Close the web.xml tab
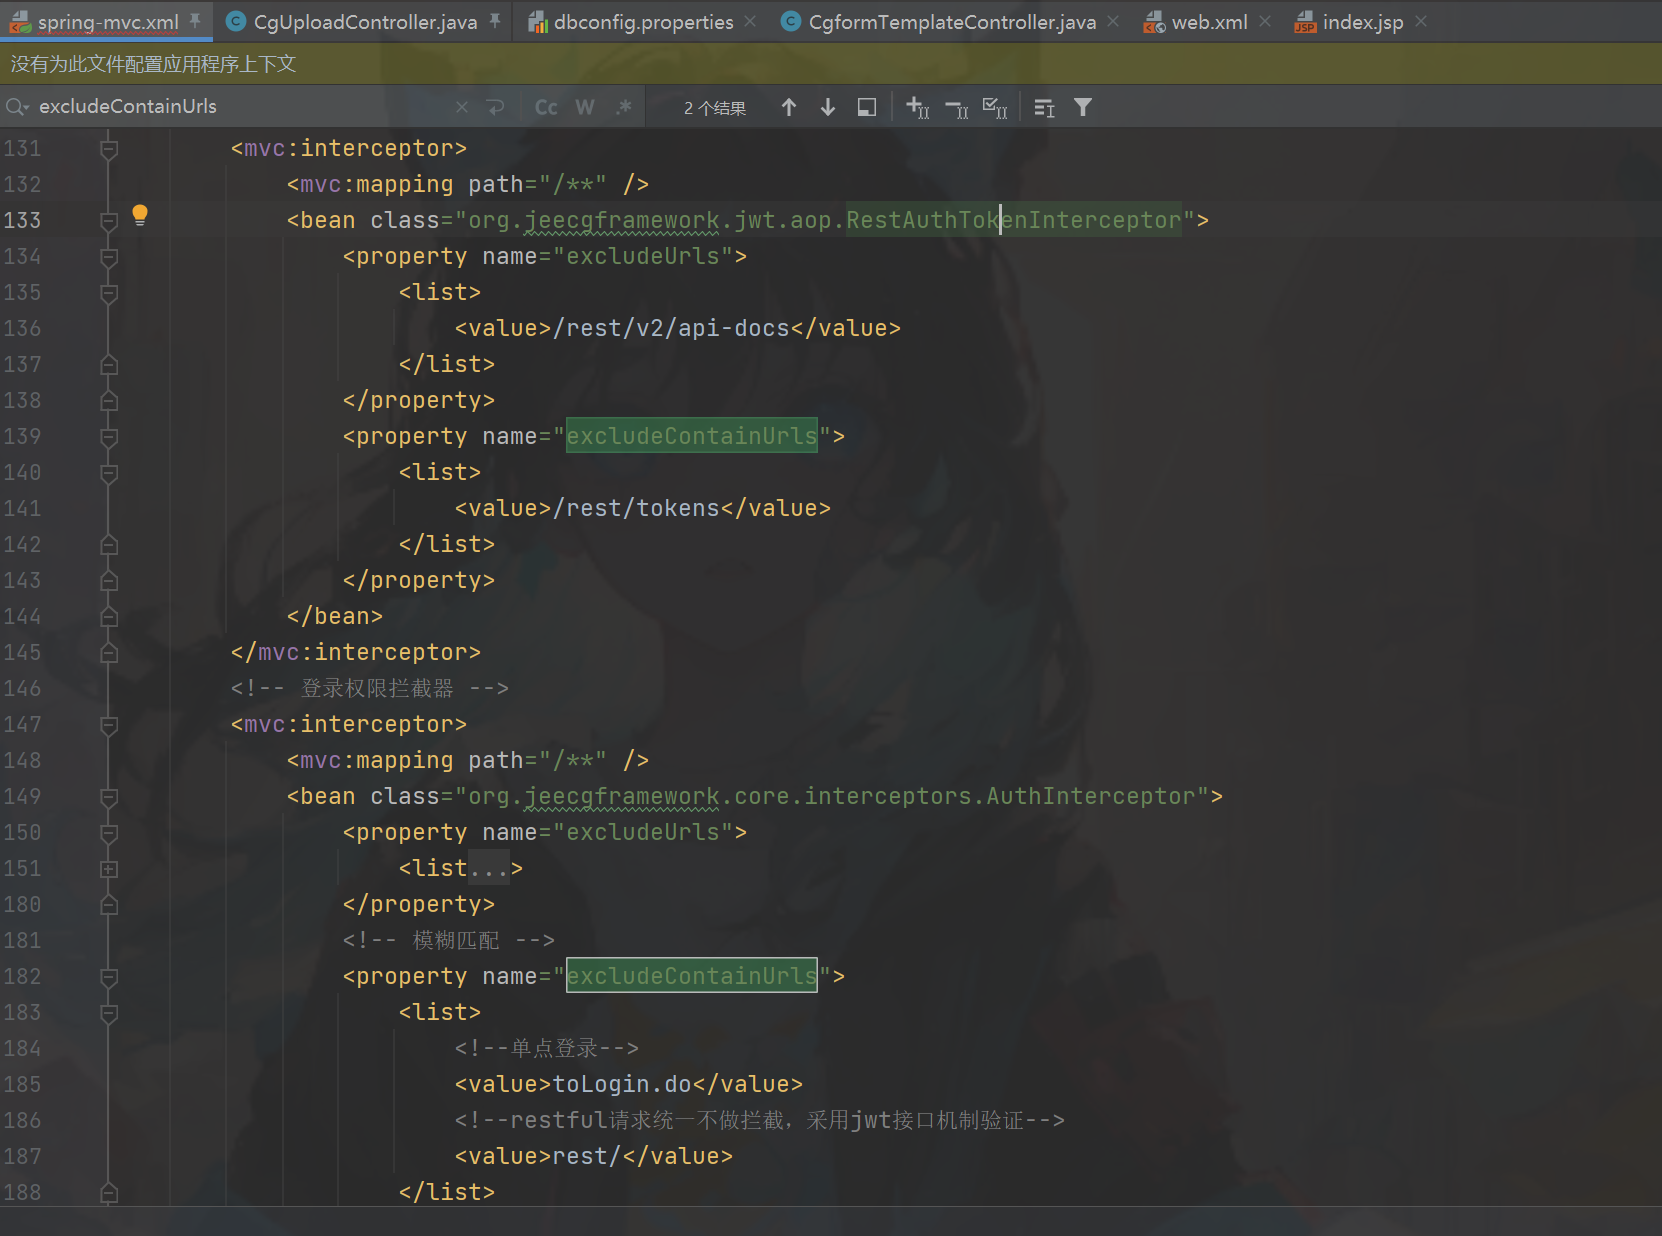 coord(1266,22)
